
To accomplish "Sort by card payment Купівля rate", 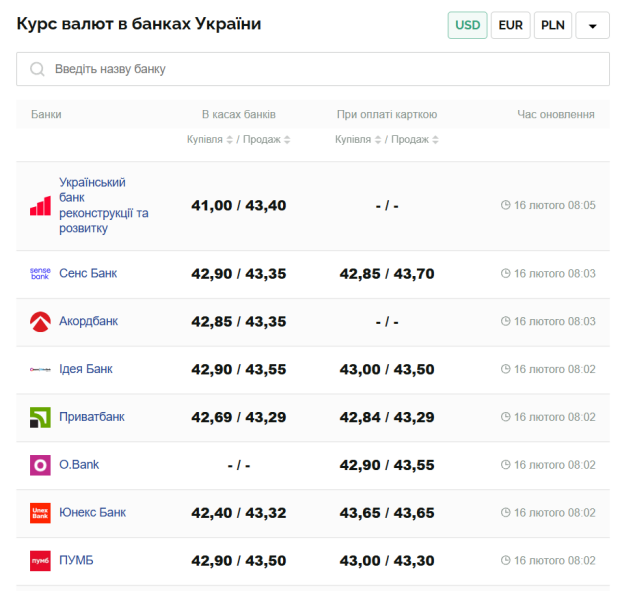I will 358,140.
